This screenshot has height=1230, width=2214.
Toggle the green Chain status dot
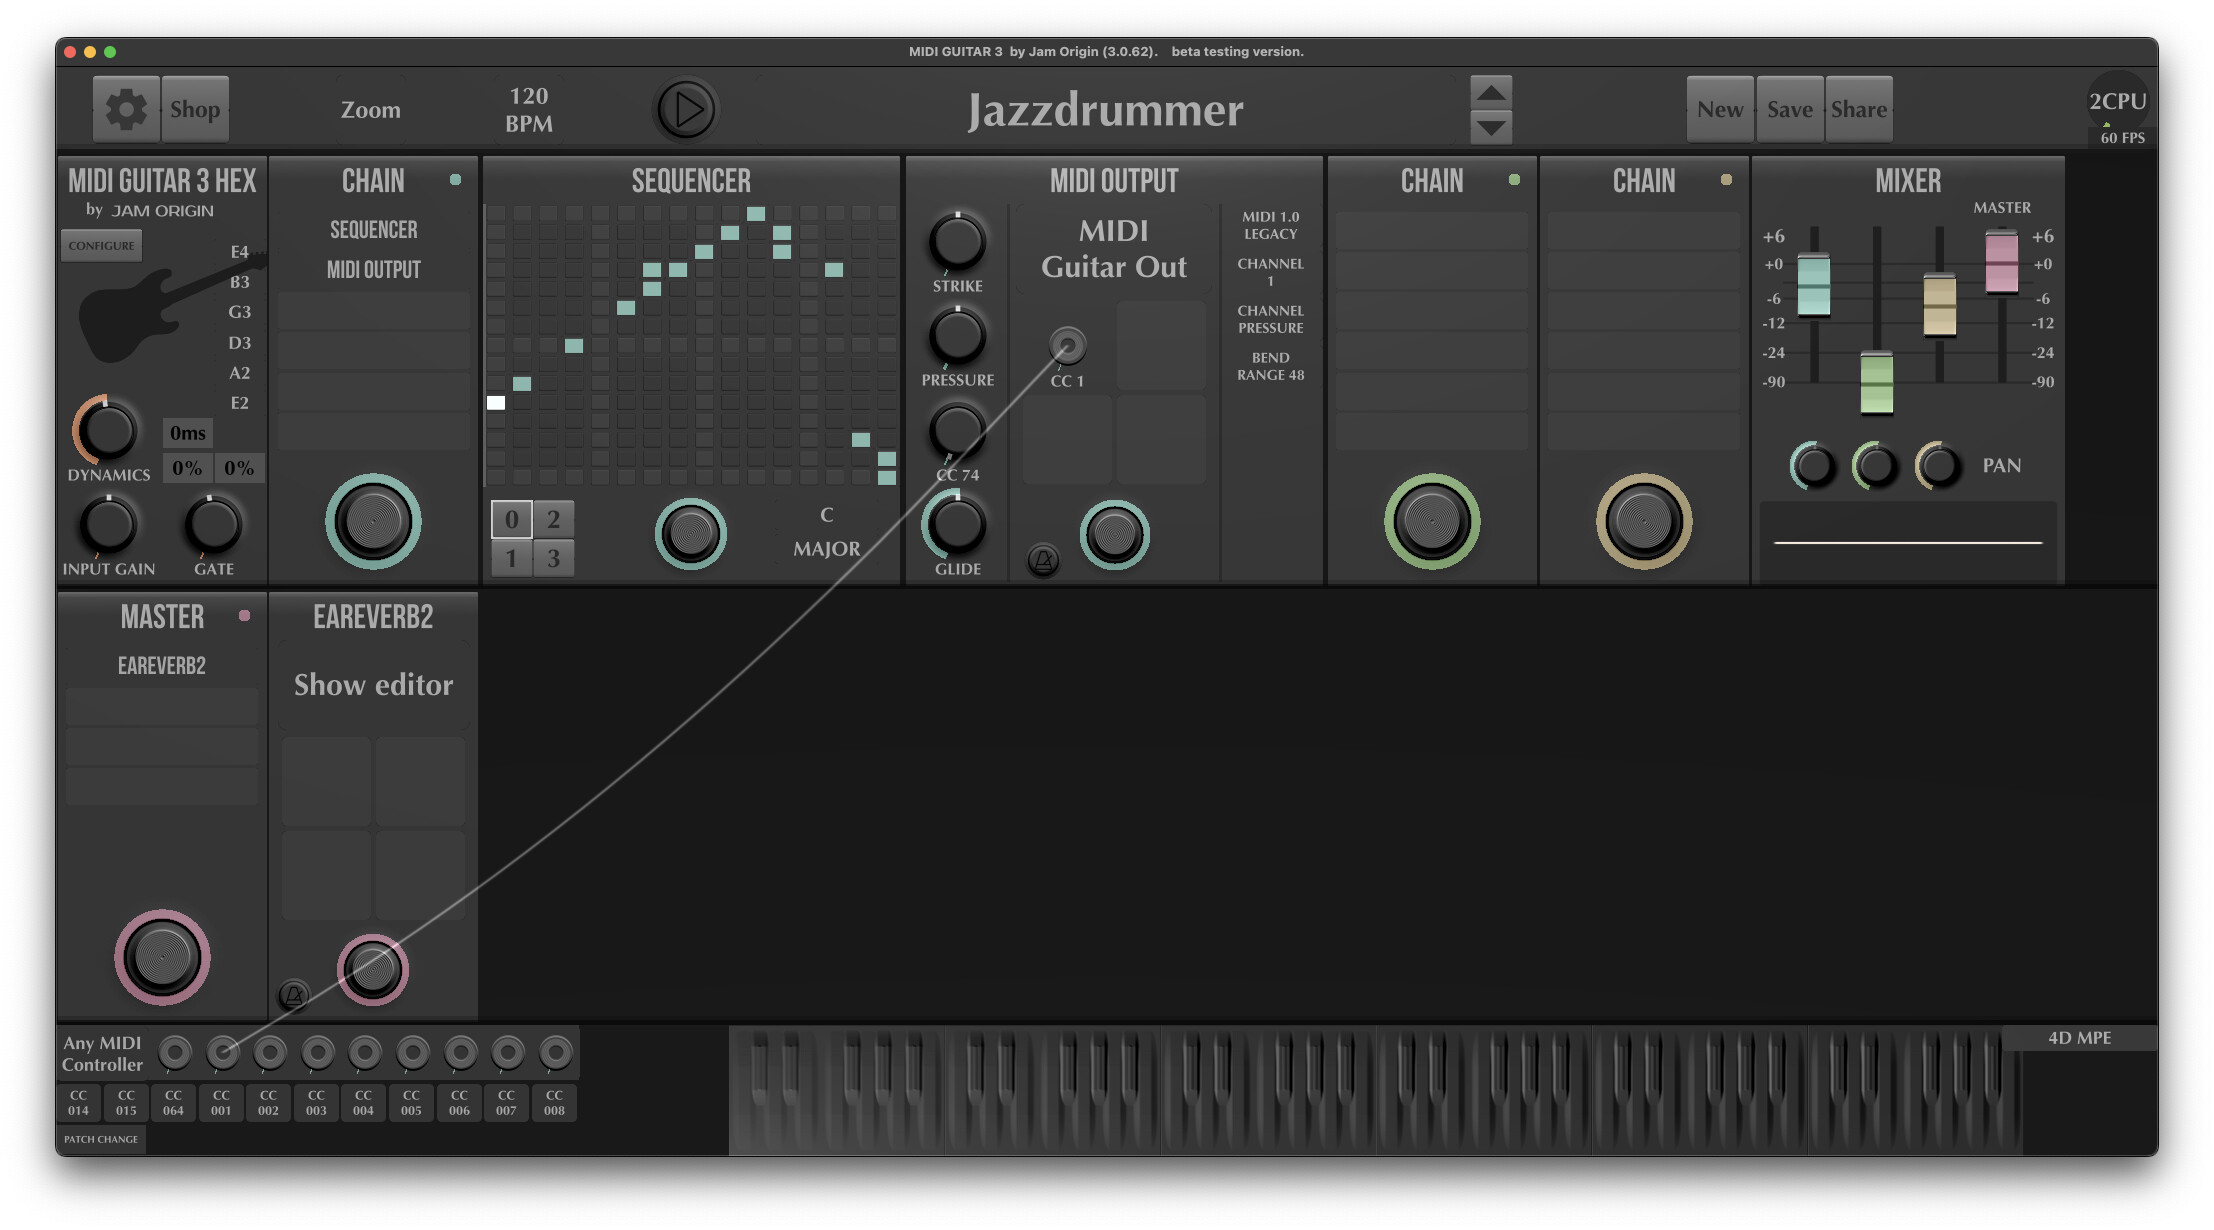[1514, 180]
